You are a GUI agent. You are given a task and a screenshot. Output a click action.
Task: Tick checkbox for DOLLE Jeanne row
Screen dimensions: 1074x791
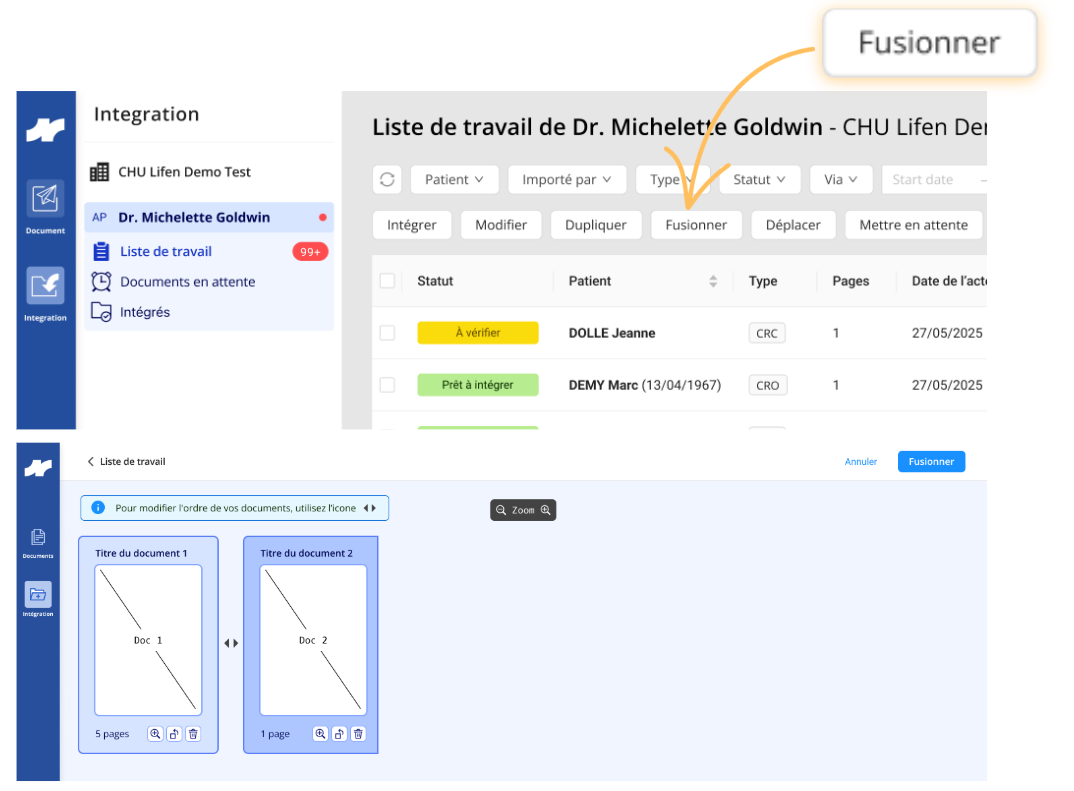tap(387, 333)
